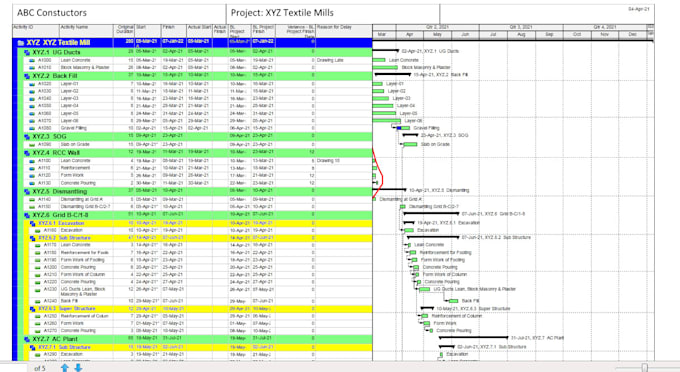Click the WBS icon beside XYZ.5 Dismantling

pos(27,191)
